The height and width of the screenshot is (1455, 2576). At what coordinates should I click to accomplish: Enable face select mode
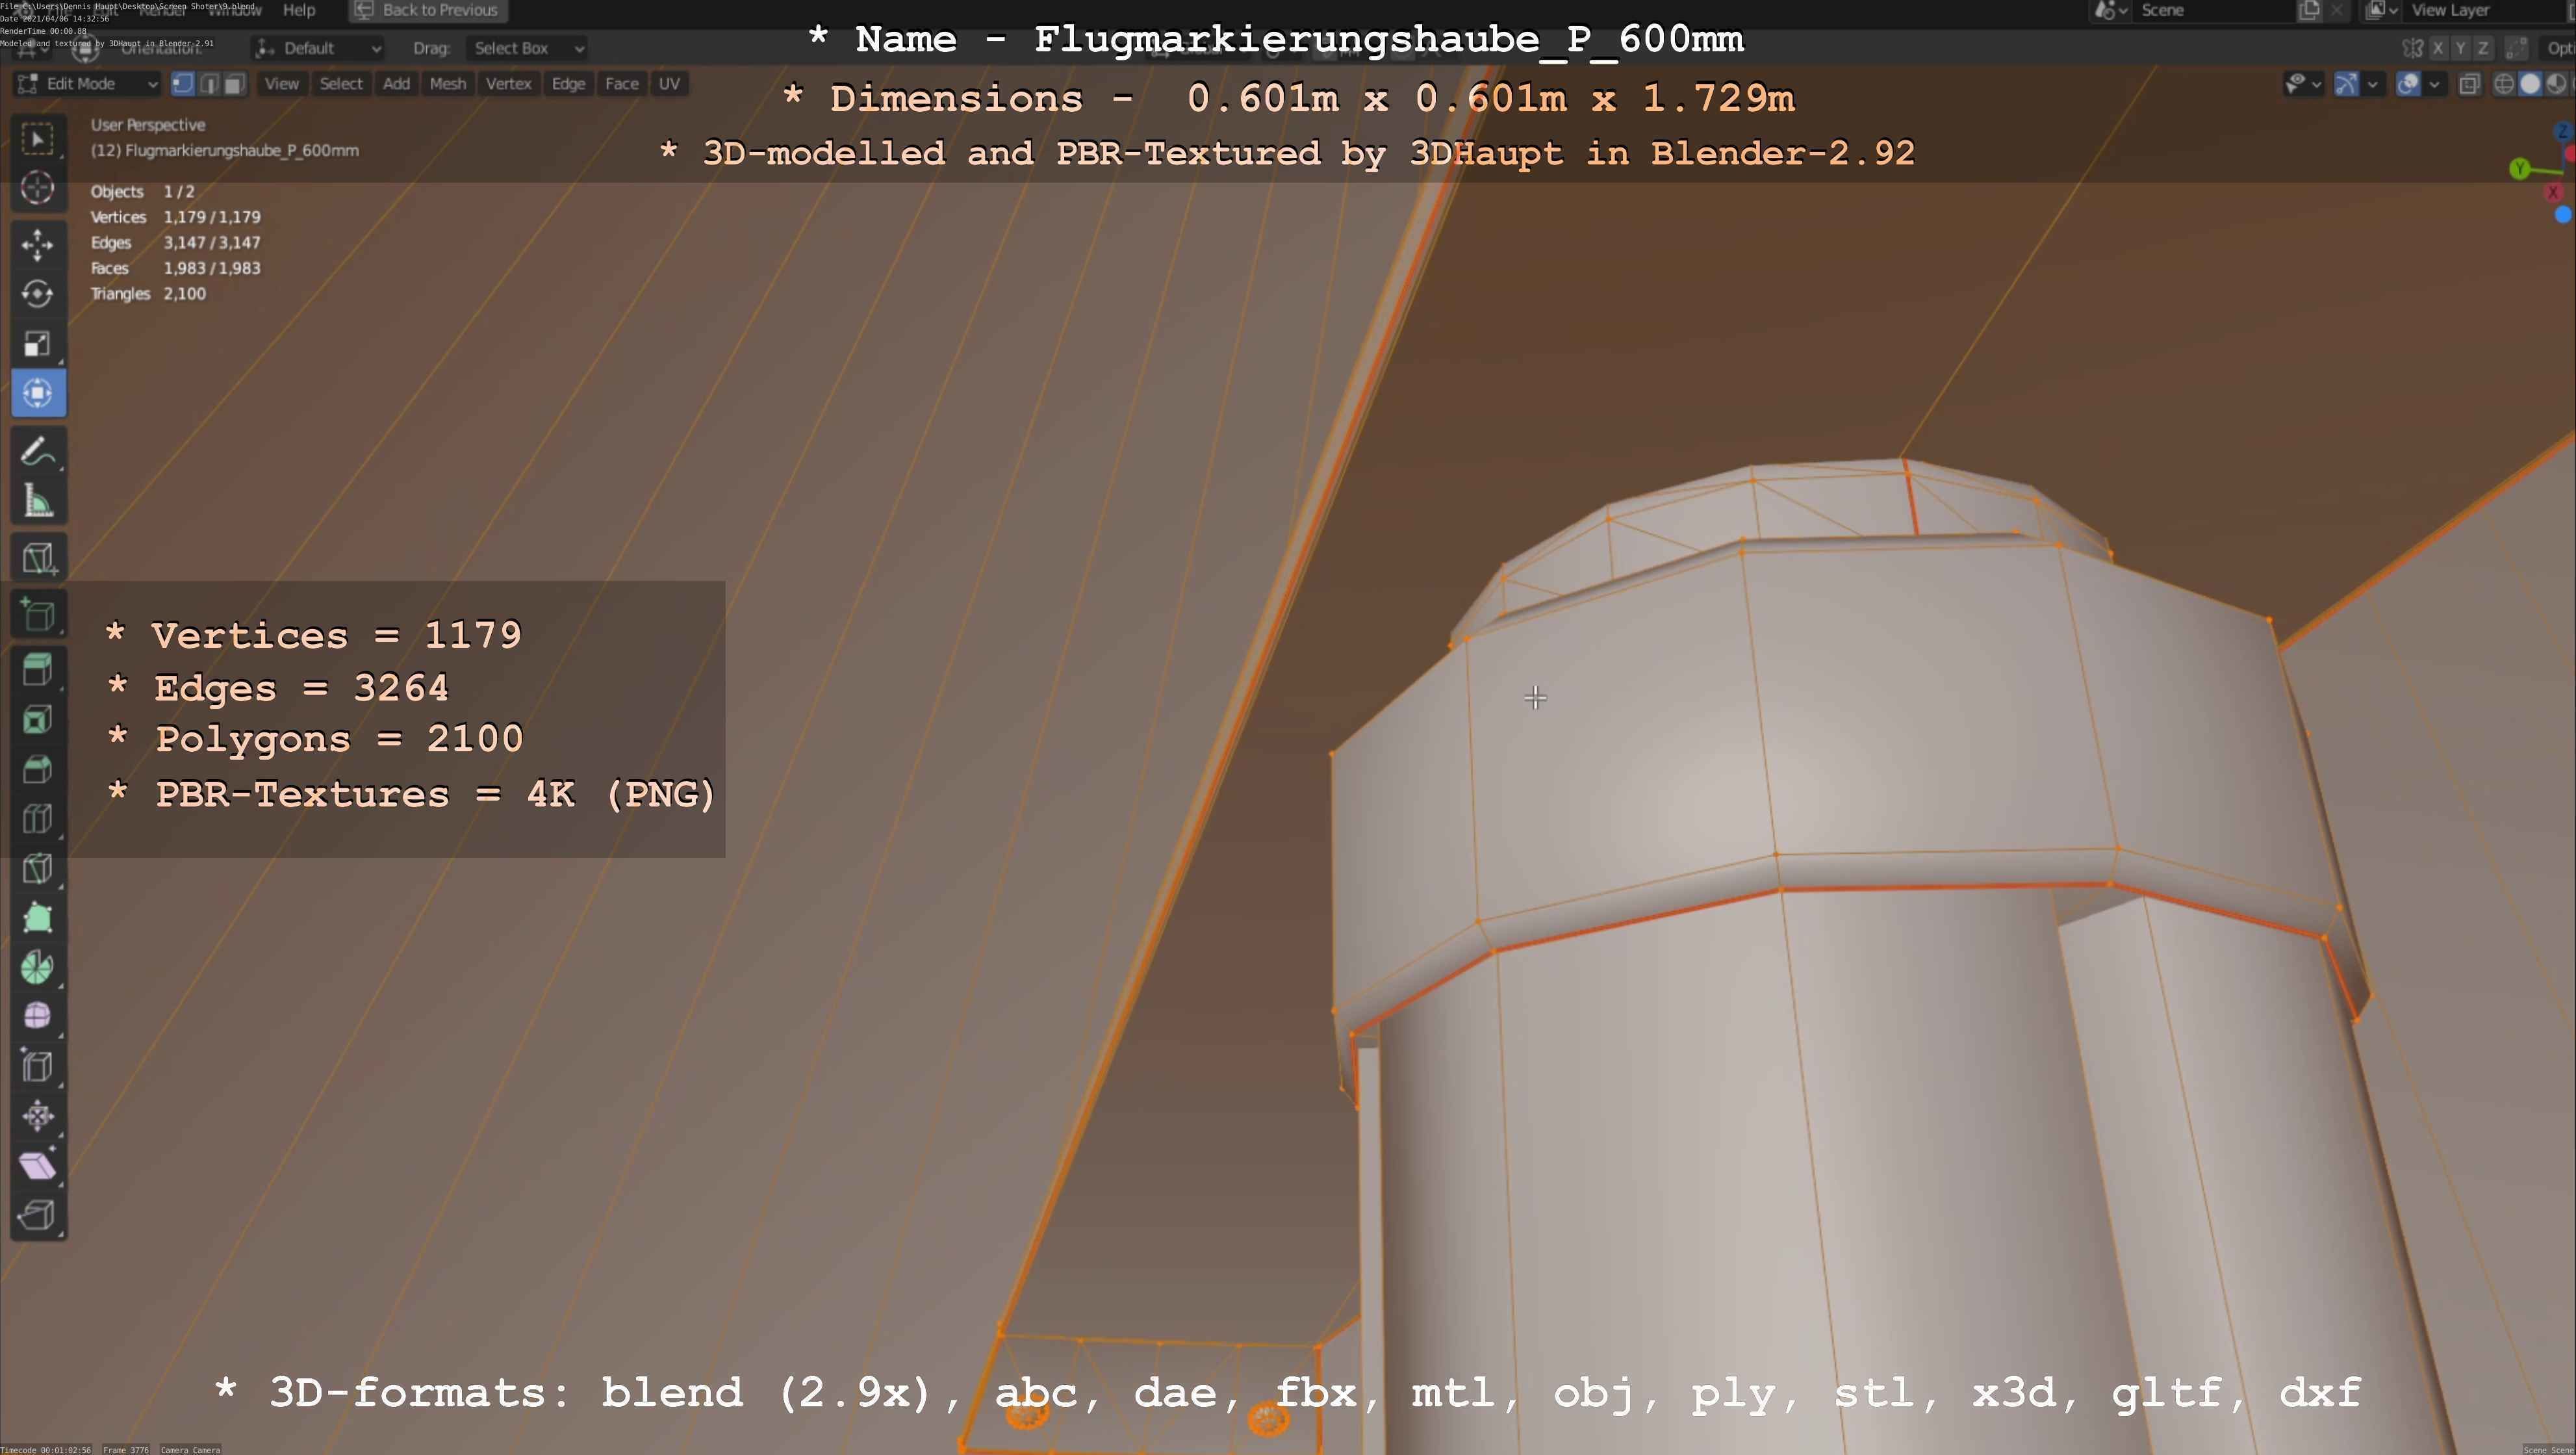coord(234,84)
